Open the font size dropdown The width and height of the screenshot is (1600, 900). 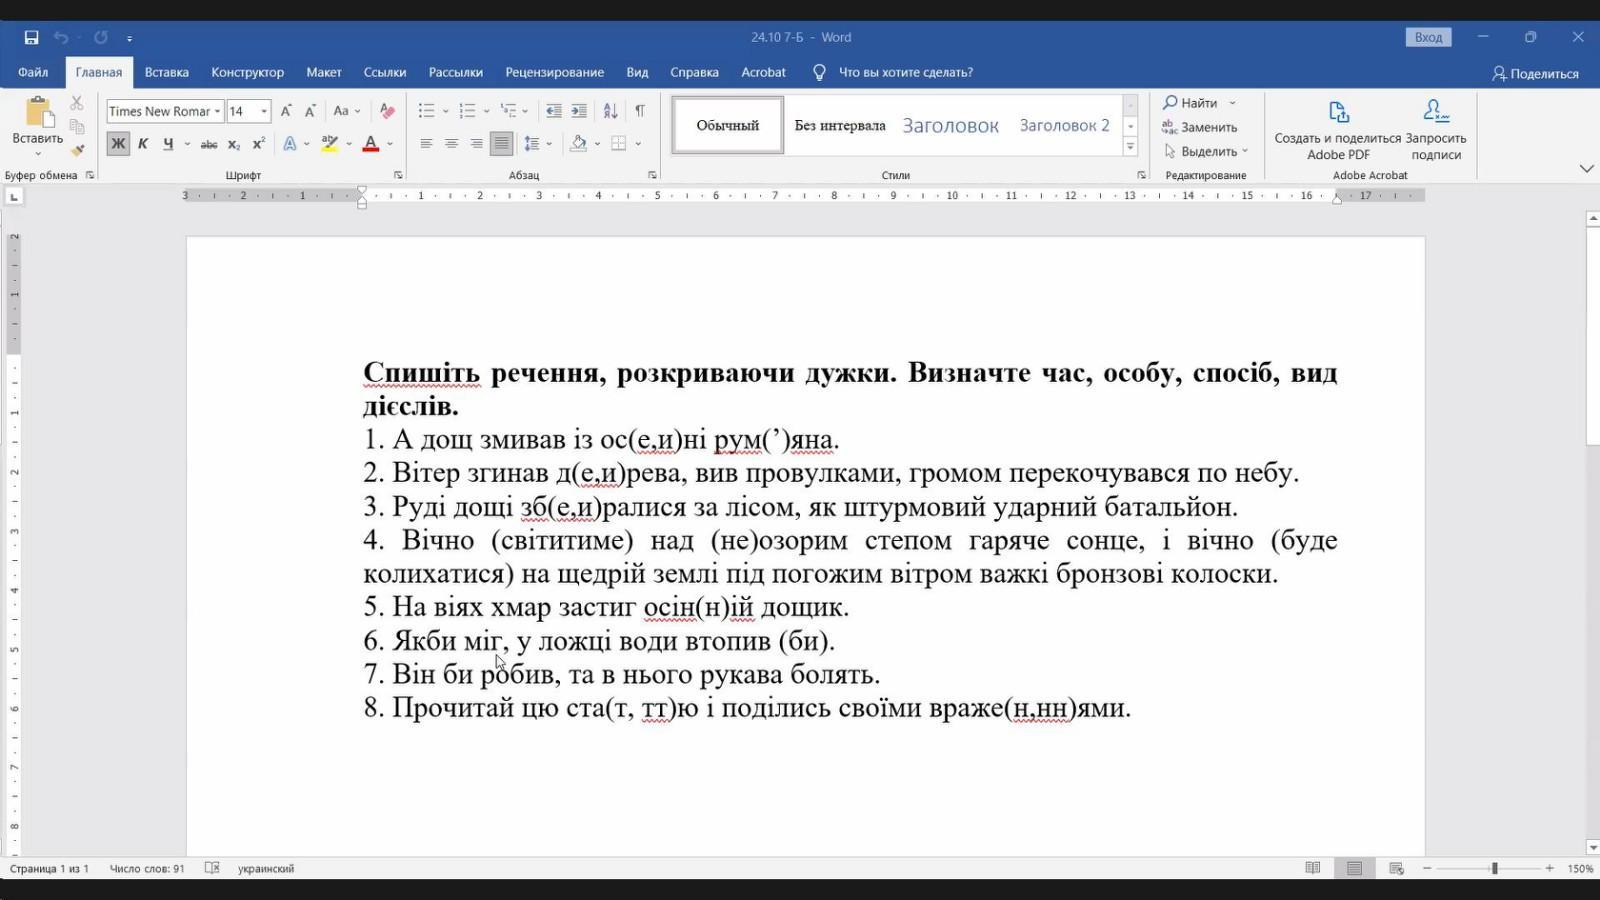pyautogui.click(x=264, y=111)
